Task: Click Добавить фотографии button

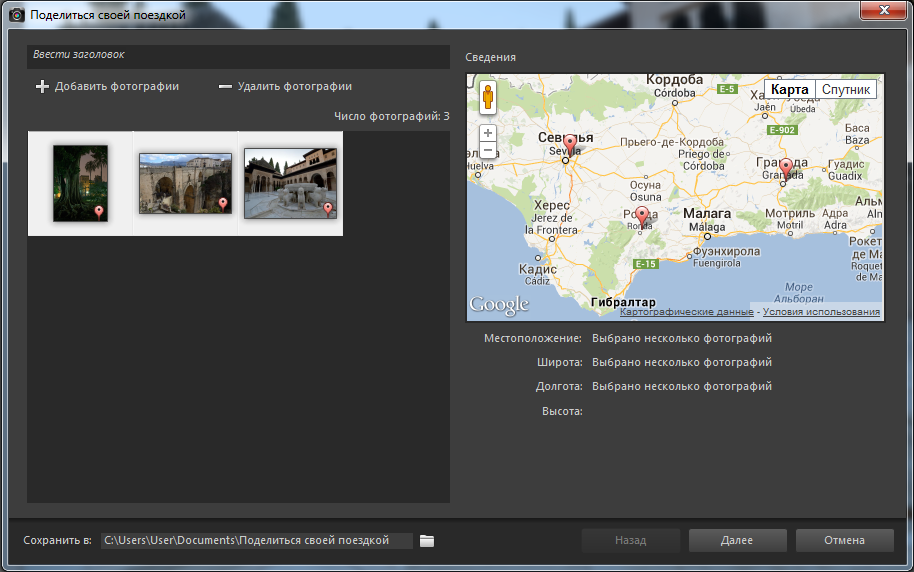Action: [x=107, y=86]
